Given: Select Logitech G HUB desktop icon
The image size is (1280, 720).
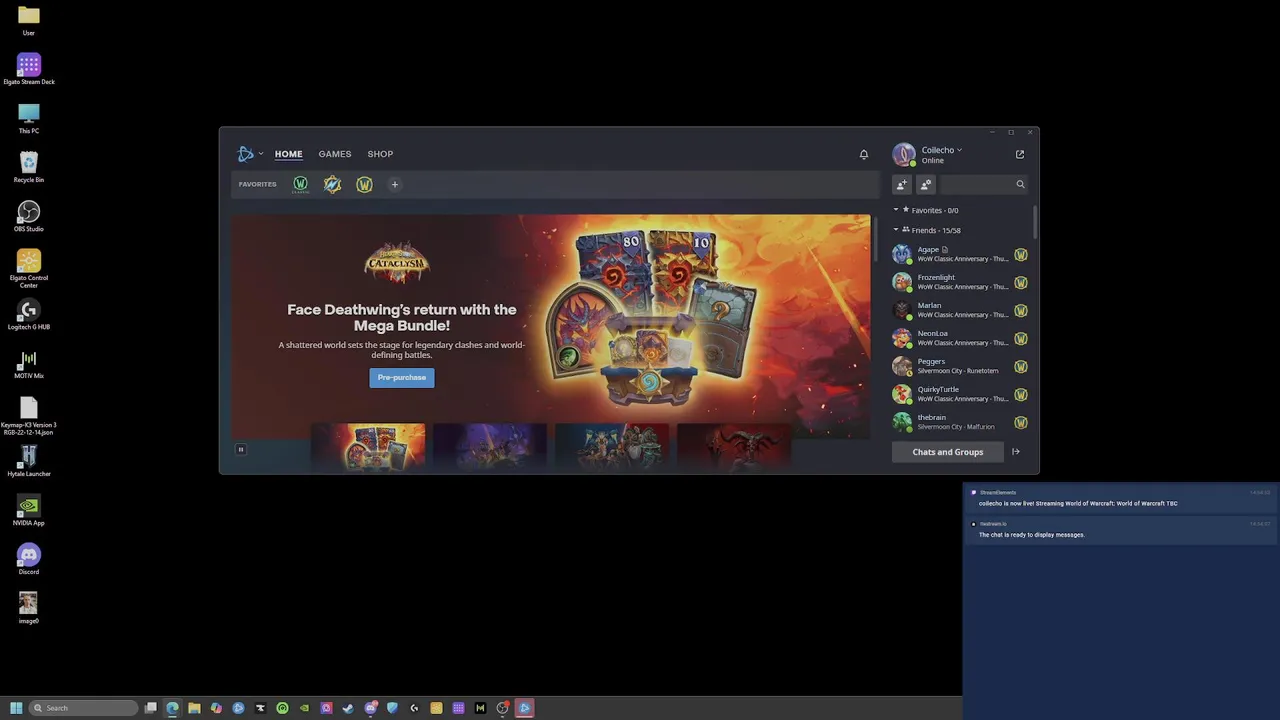Looking at the screenshot, I should (x=29, y=314).
